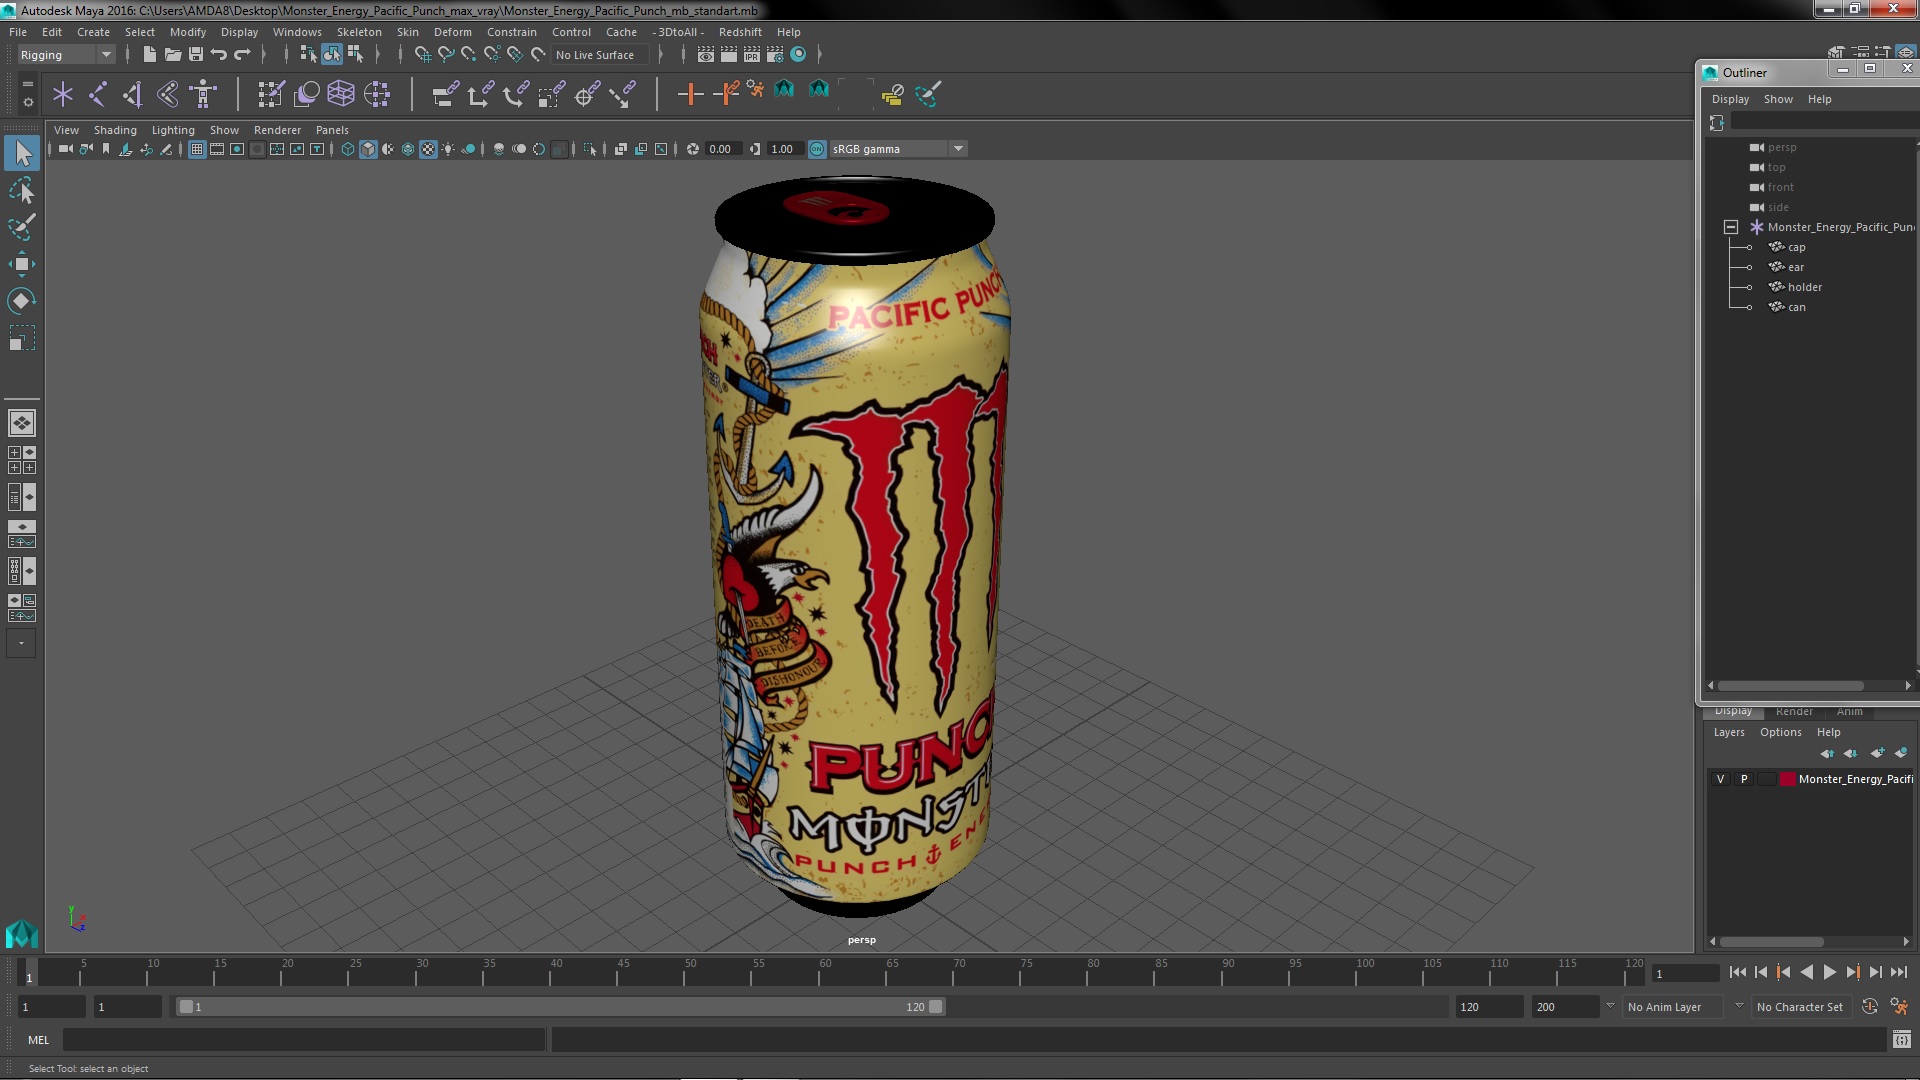Go to start of playback range
This screenshot has width=1920, height=1080.
tap(1737, 972)
